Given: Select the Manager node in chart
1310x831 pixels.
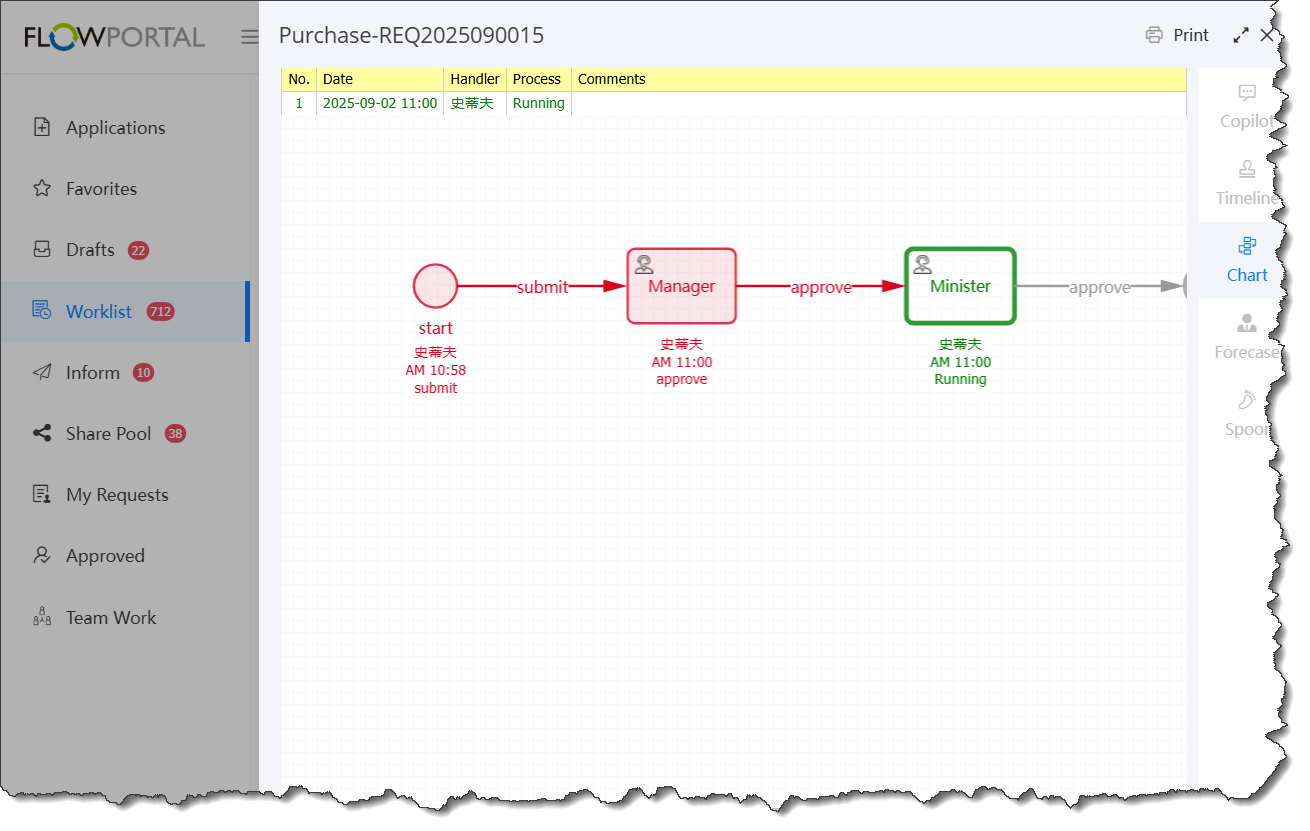Looking at the screenshot, I should coord(682,286).
